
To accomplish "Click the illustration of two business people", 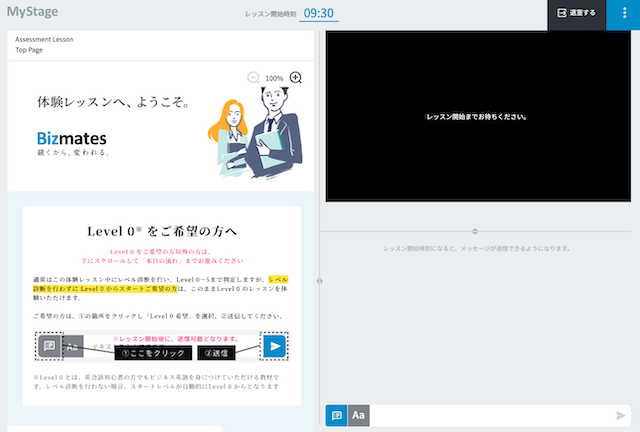I will click(256, 133).
